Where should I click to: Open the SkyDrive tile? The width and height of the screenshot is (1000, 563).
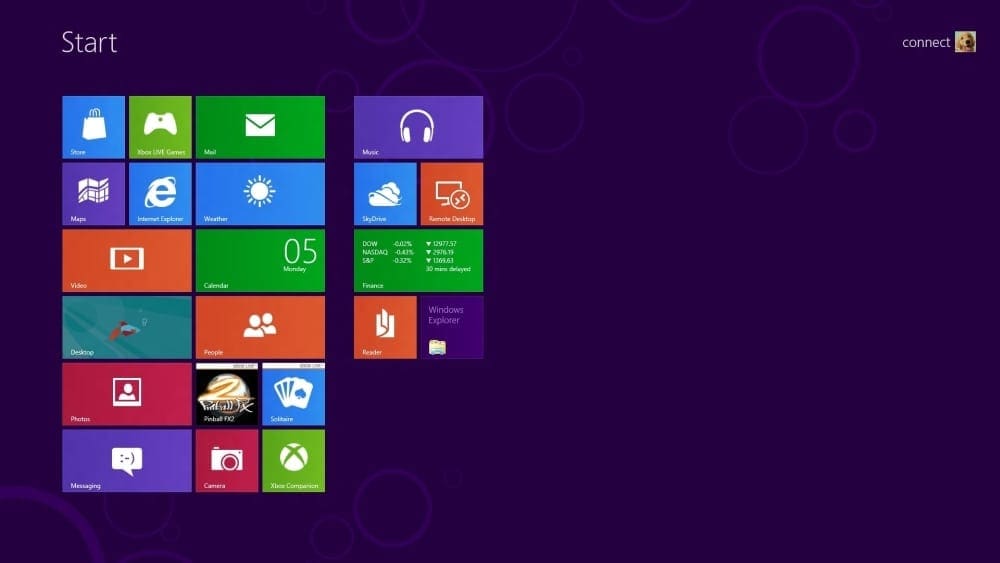pyautogui.click(x=385, y=194)
